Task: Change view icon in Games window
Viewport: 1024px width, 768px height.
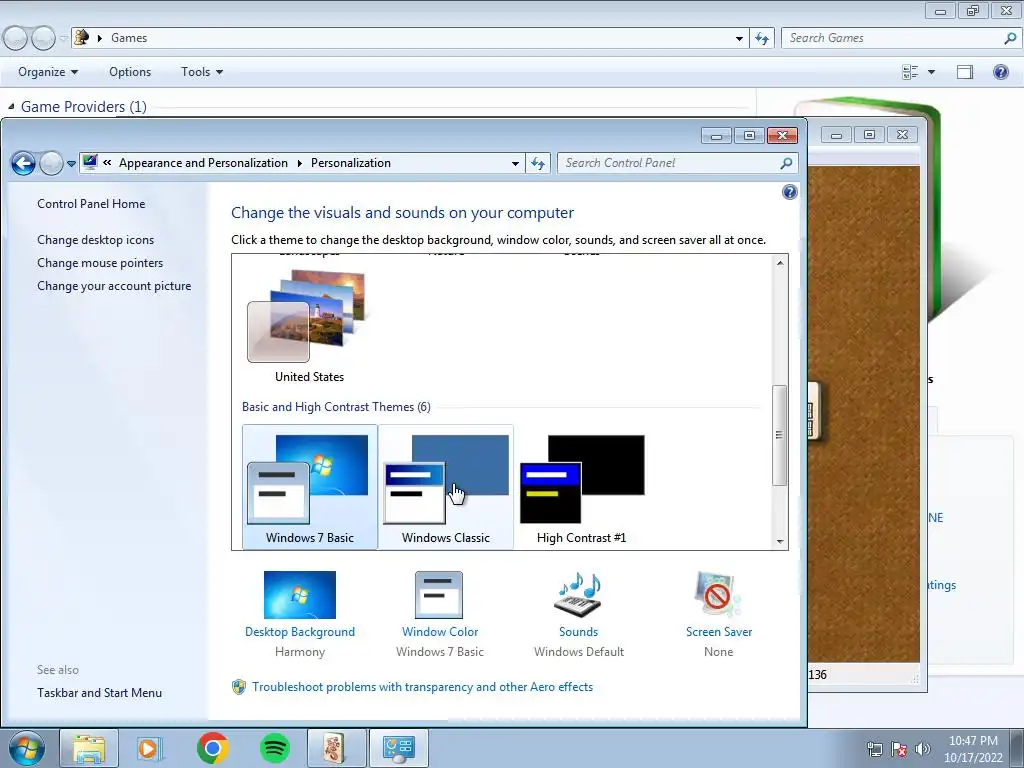Action: (910, 72)
